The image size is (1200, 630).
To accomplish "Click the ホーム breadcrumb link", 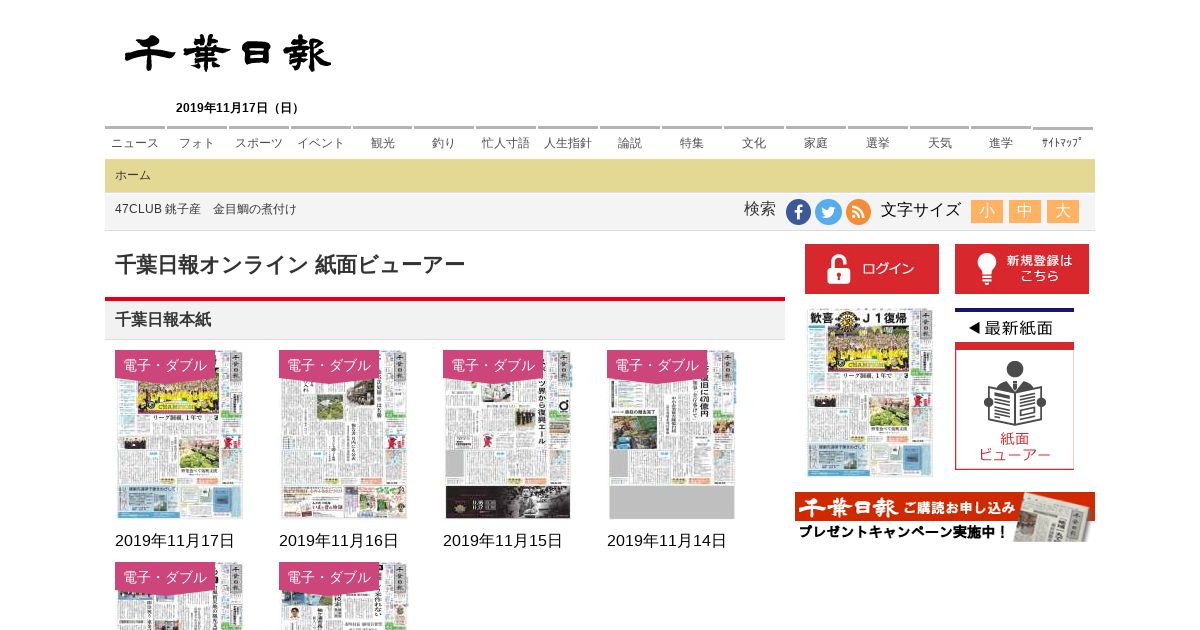I will click(x=133, y=175).
